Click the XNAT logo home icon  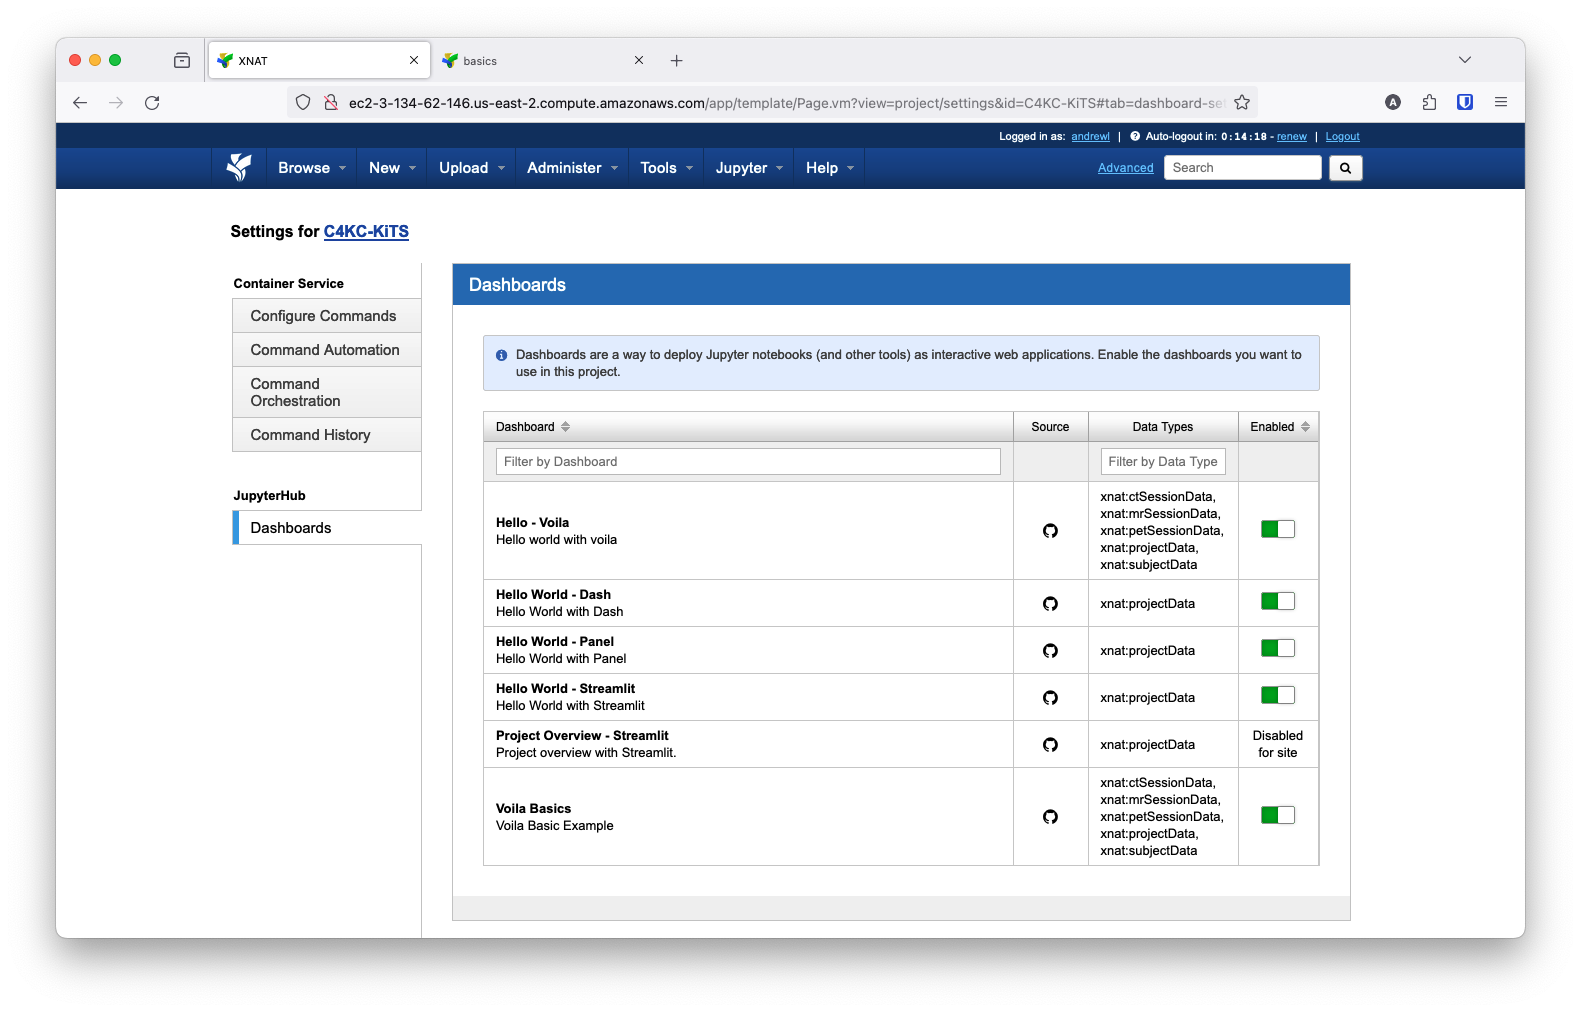click(x=238, y=167)
